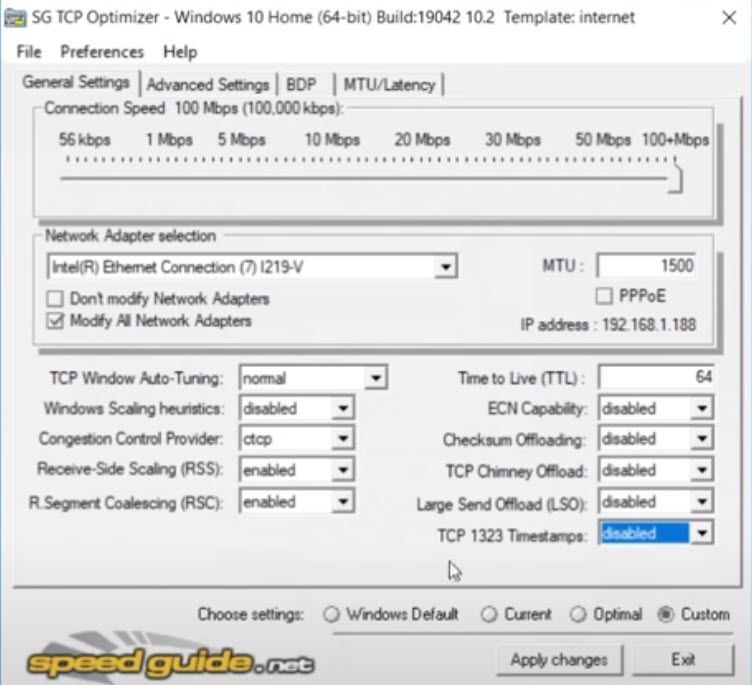Uncheck Modify All Network Adapters
This screenshot has width=752, height=685.
pyautogui.click(x=55, y=321)
